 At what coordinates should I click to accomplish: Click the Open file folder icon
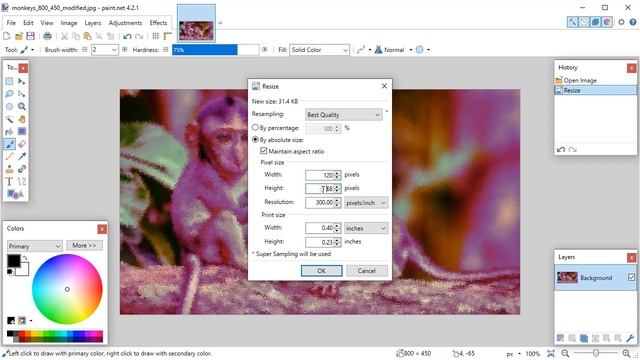tap(19, 36)
